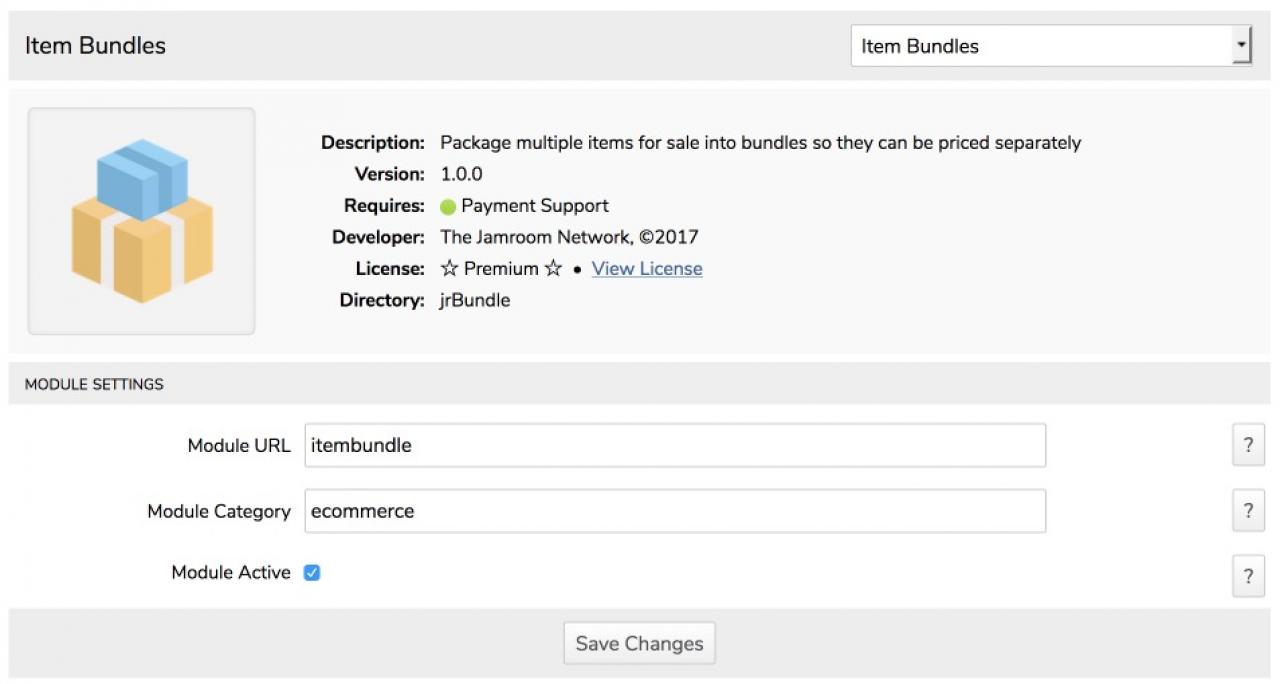This screenshot has height=684, width=1280.
Task: Focus the Module URL text field
Action: tap(675, 446)
